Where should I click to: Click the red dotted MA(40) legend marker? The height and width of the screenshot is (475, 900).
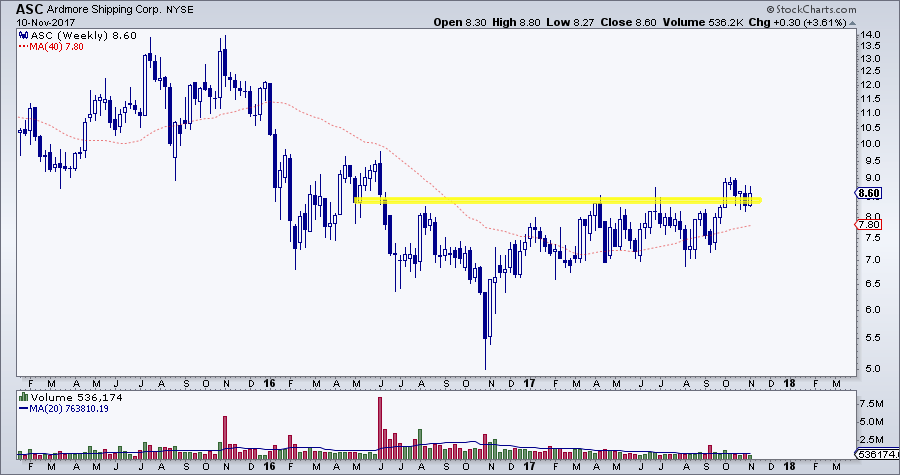pyautogui.click(x=24, y=46)
